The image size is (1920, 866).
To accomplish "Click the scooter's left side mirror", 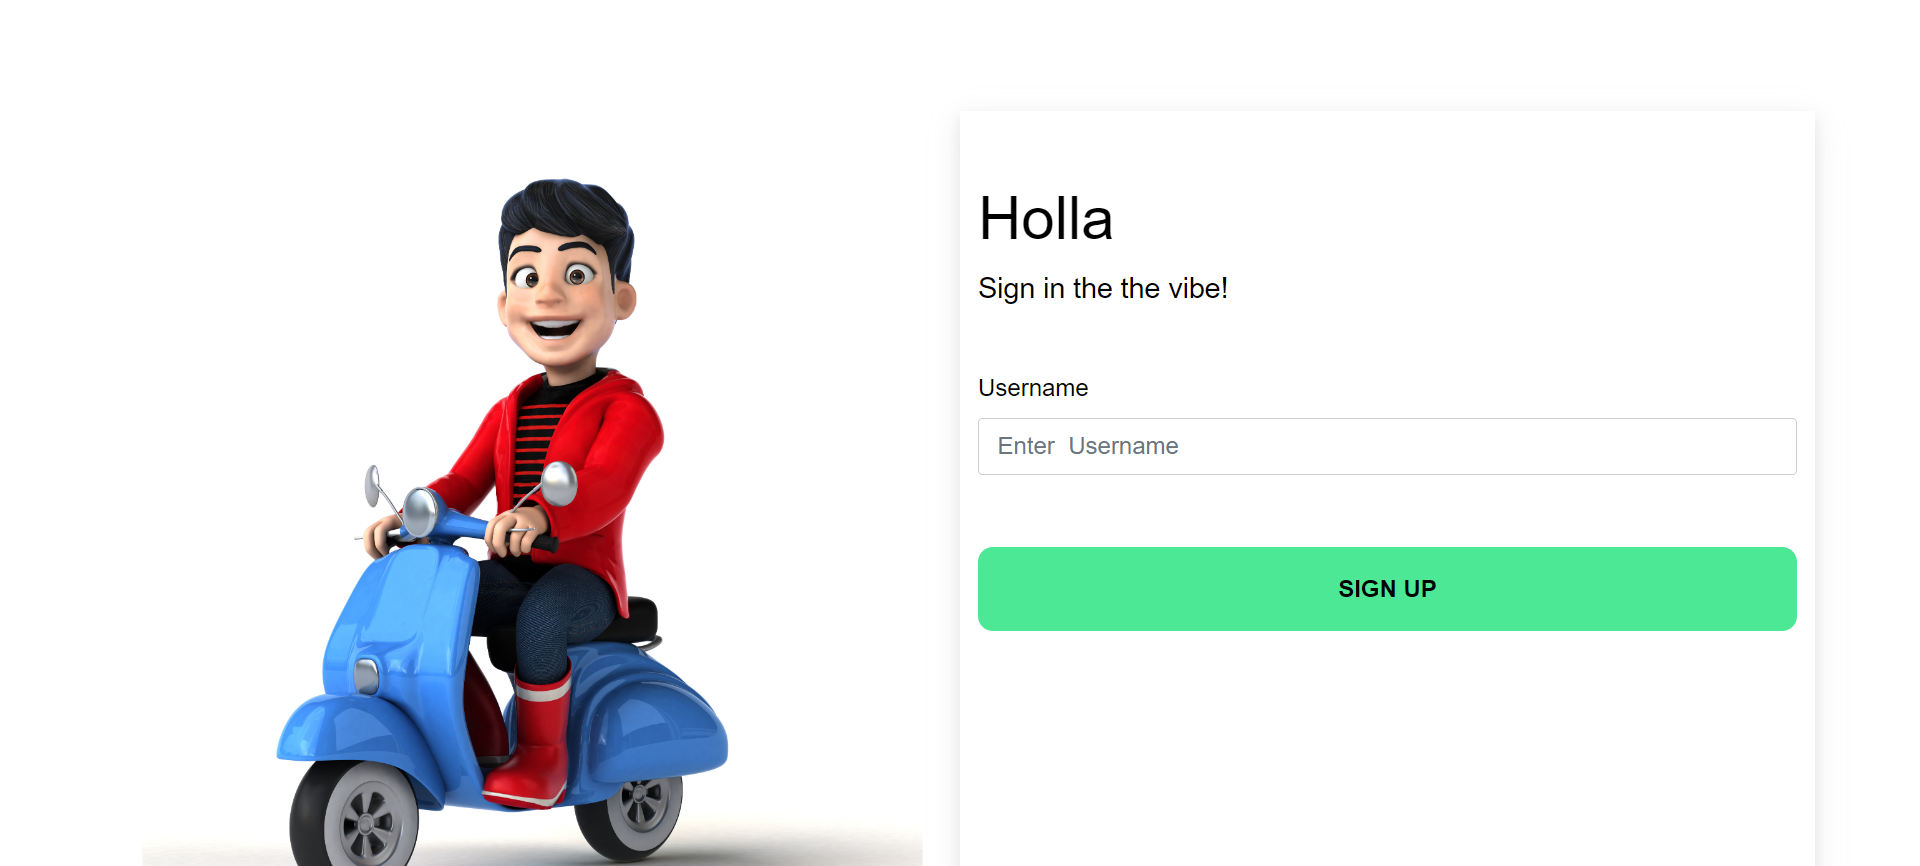I will (373, 485).
